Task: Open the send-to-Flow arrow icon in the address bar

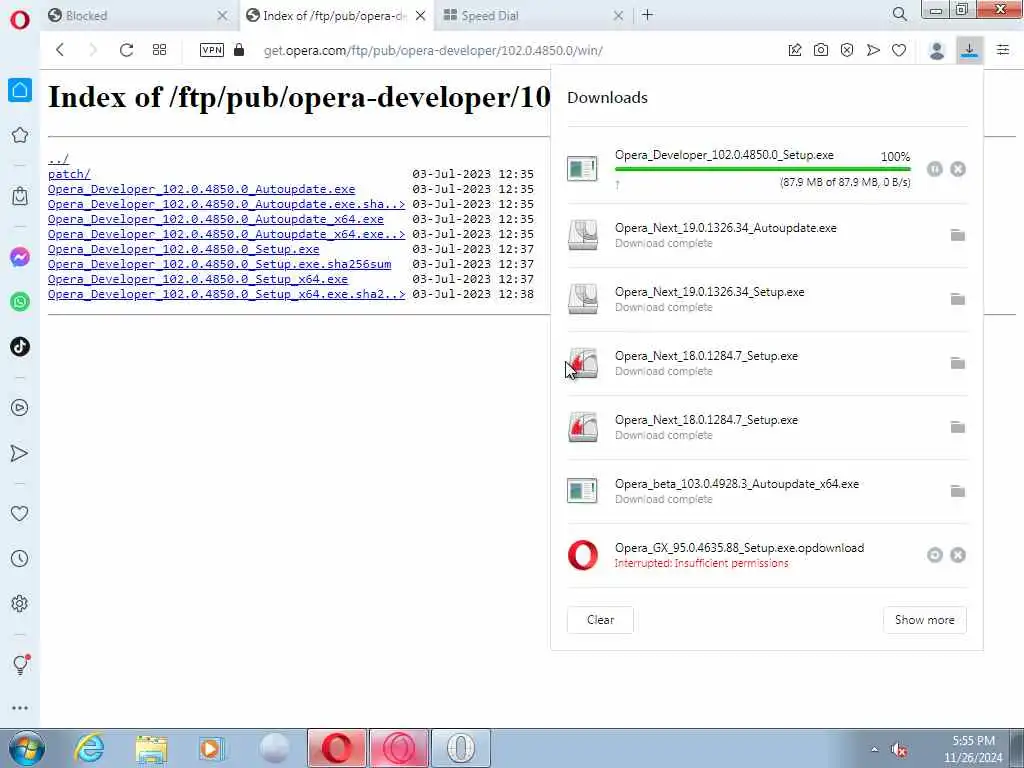Action: click(873, 50)
